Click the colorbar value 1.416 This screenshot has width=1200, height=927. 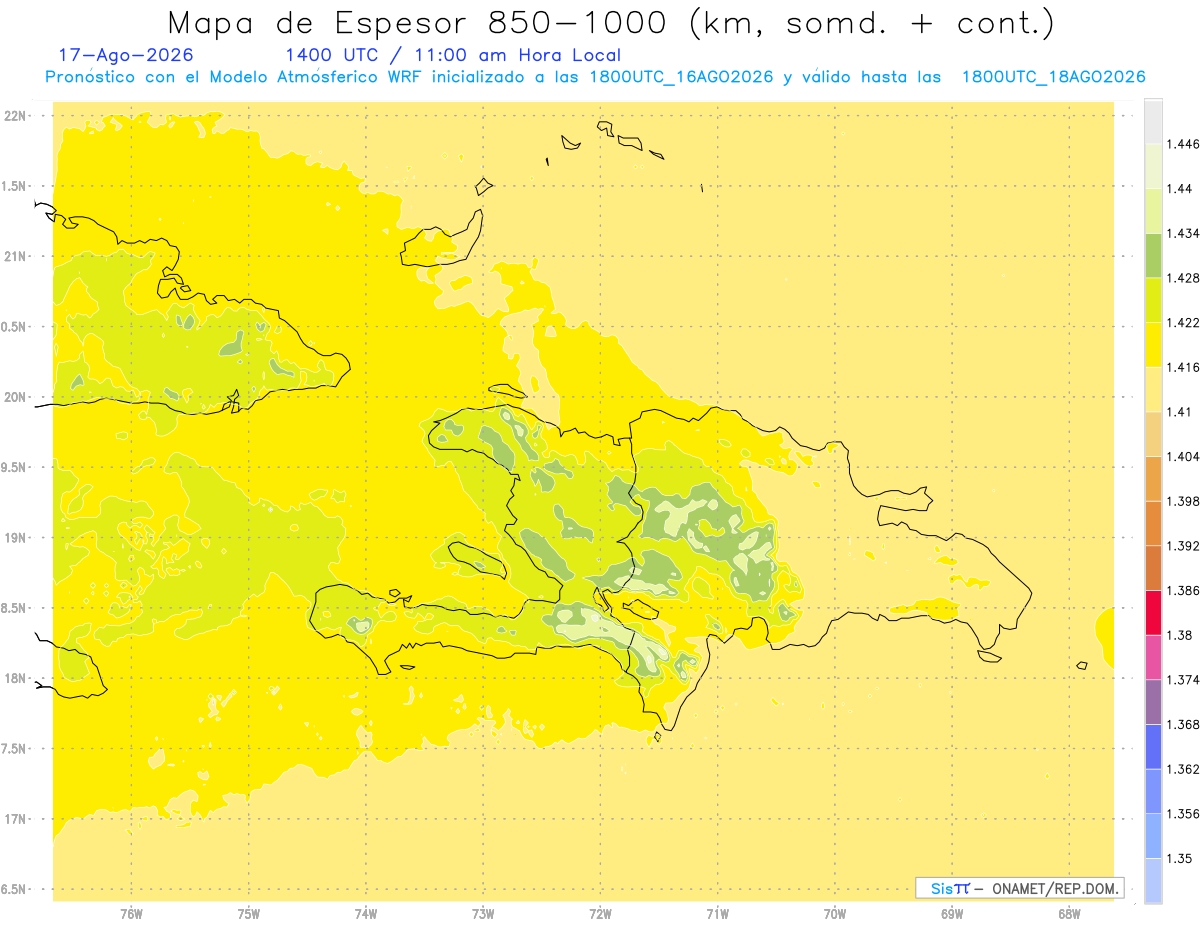click(1182, 367)
